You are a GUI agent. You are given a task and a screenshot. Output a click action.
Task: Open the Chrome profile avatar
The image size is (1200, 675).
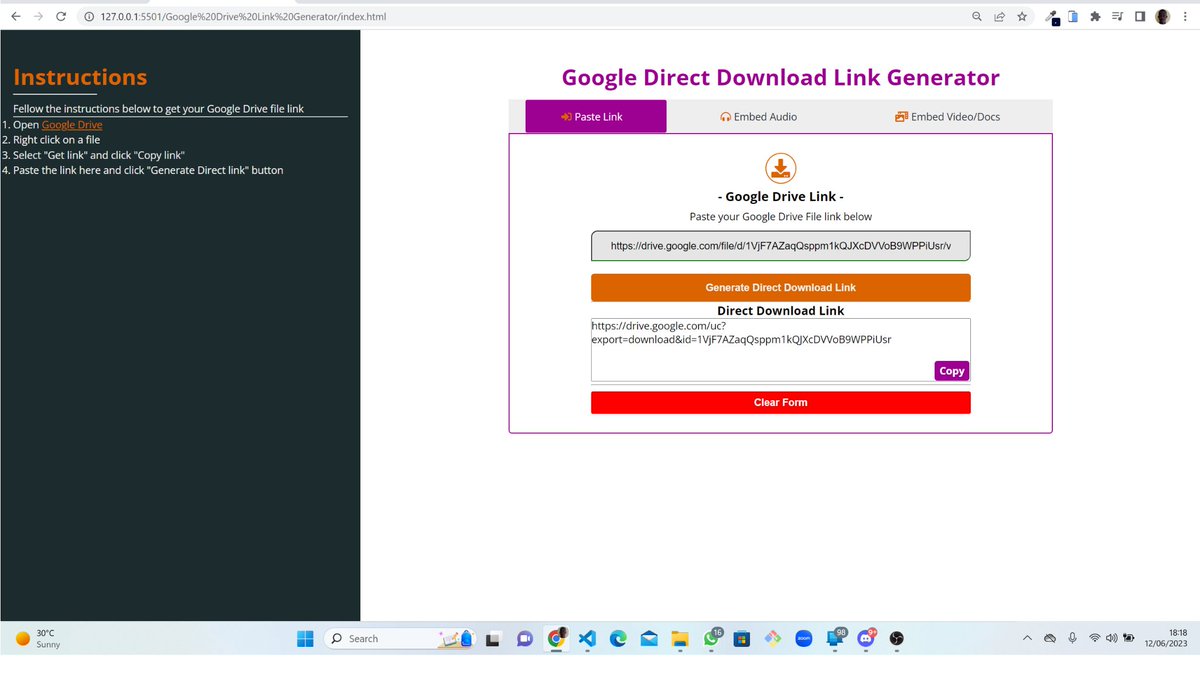point(1162,17)
